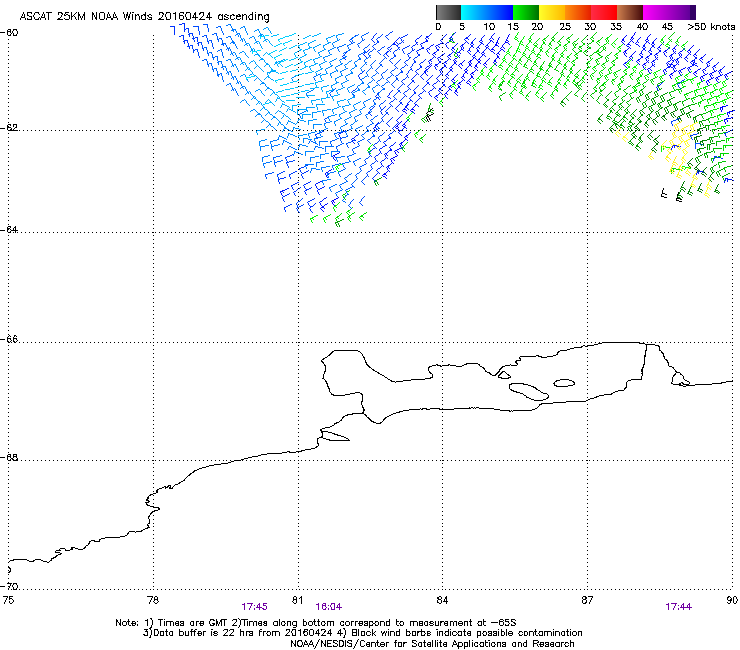Screen dimensions: 740x650
Task: Click the ASCAT 25KM NOAA Winds title
Action: 144,17
